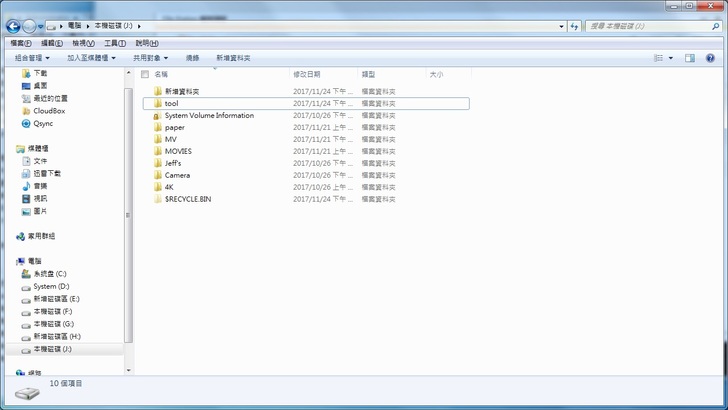Select the Camera folder icon
728x410 pixels.
pos(158,175)
